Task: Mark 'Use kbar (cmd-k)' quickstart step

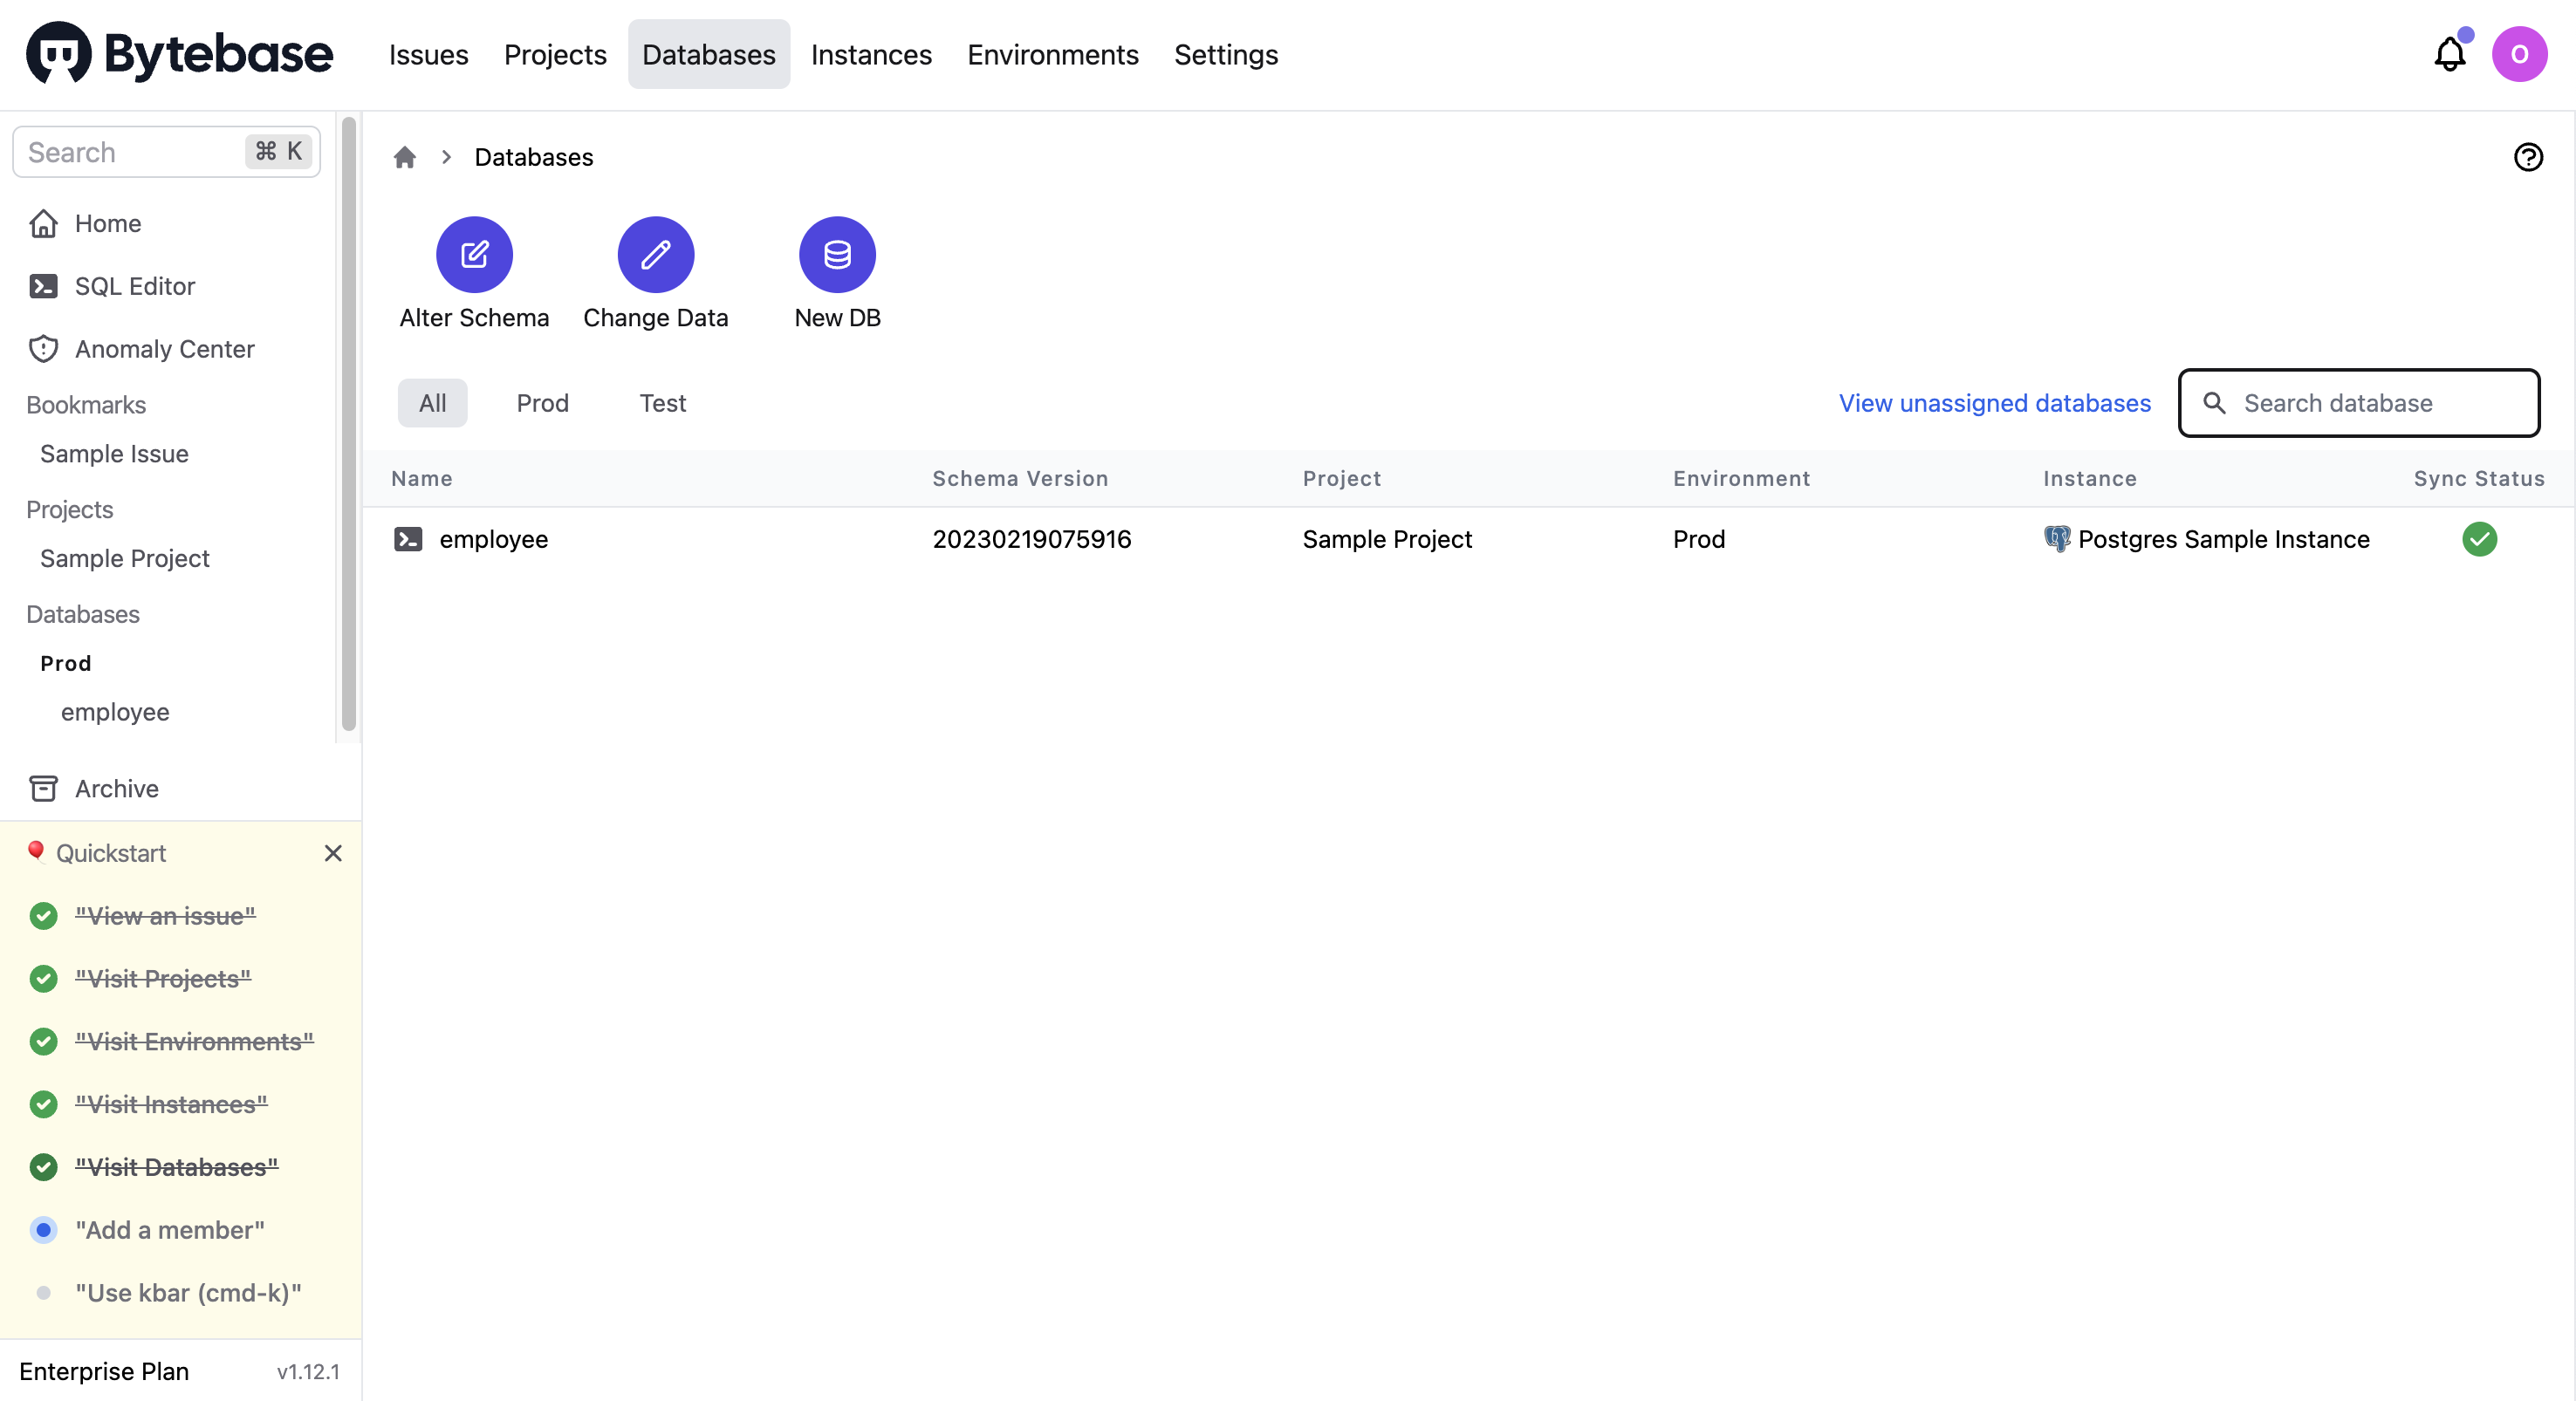Action: [x=186, y=1293]
